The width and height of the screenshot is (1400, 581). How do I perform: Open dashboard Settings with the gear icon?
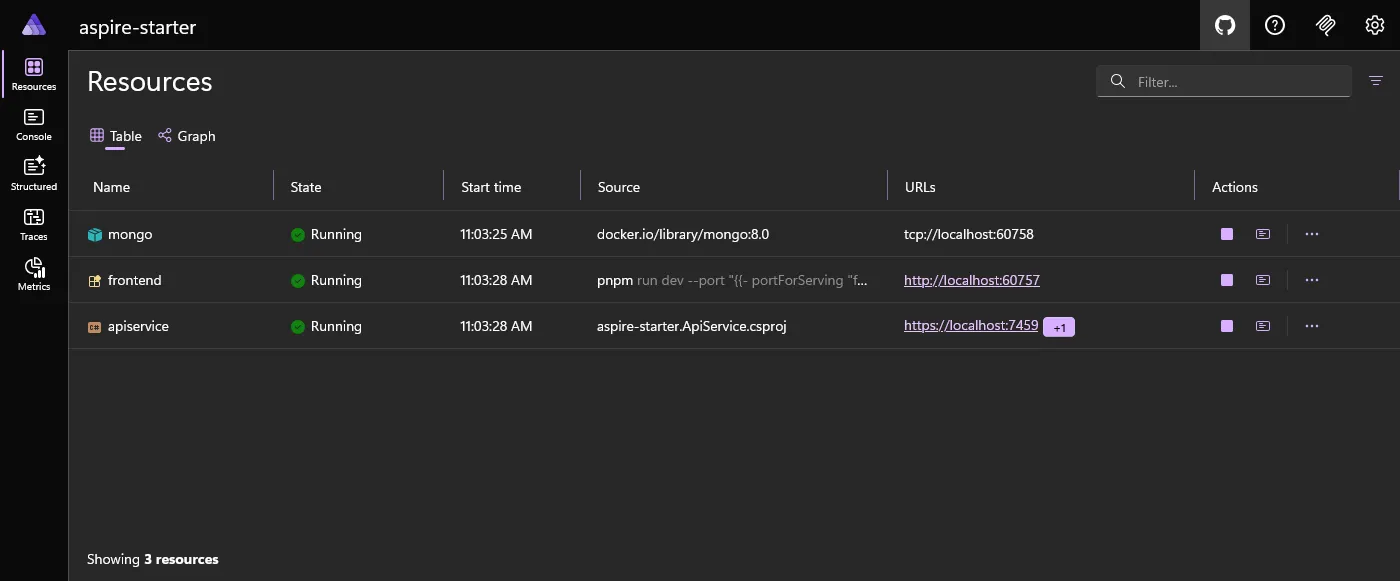(x=1374, y=25)
